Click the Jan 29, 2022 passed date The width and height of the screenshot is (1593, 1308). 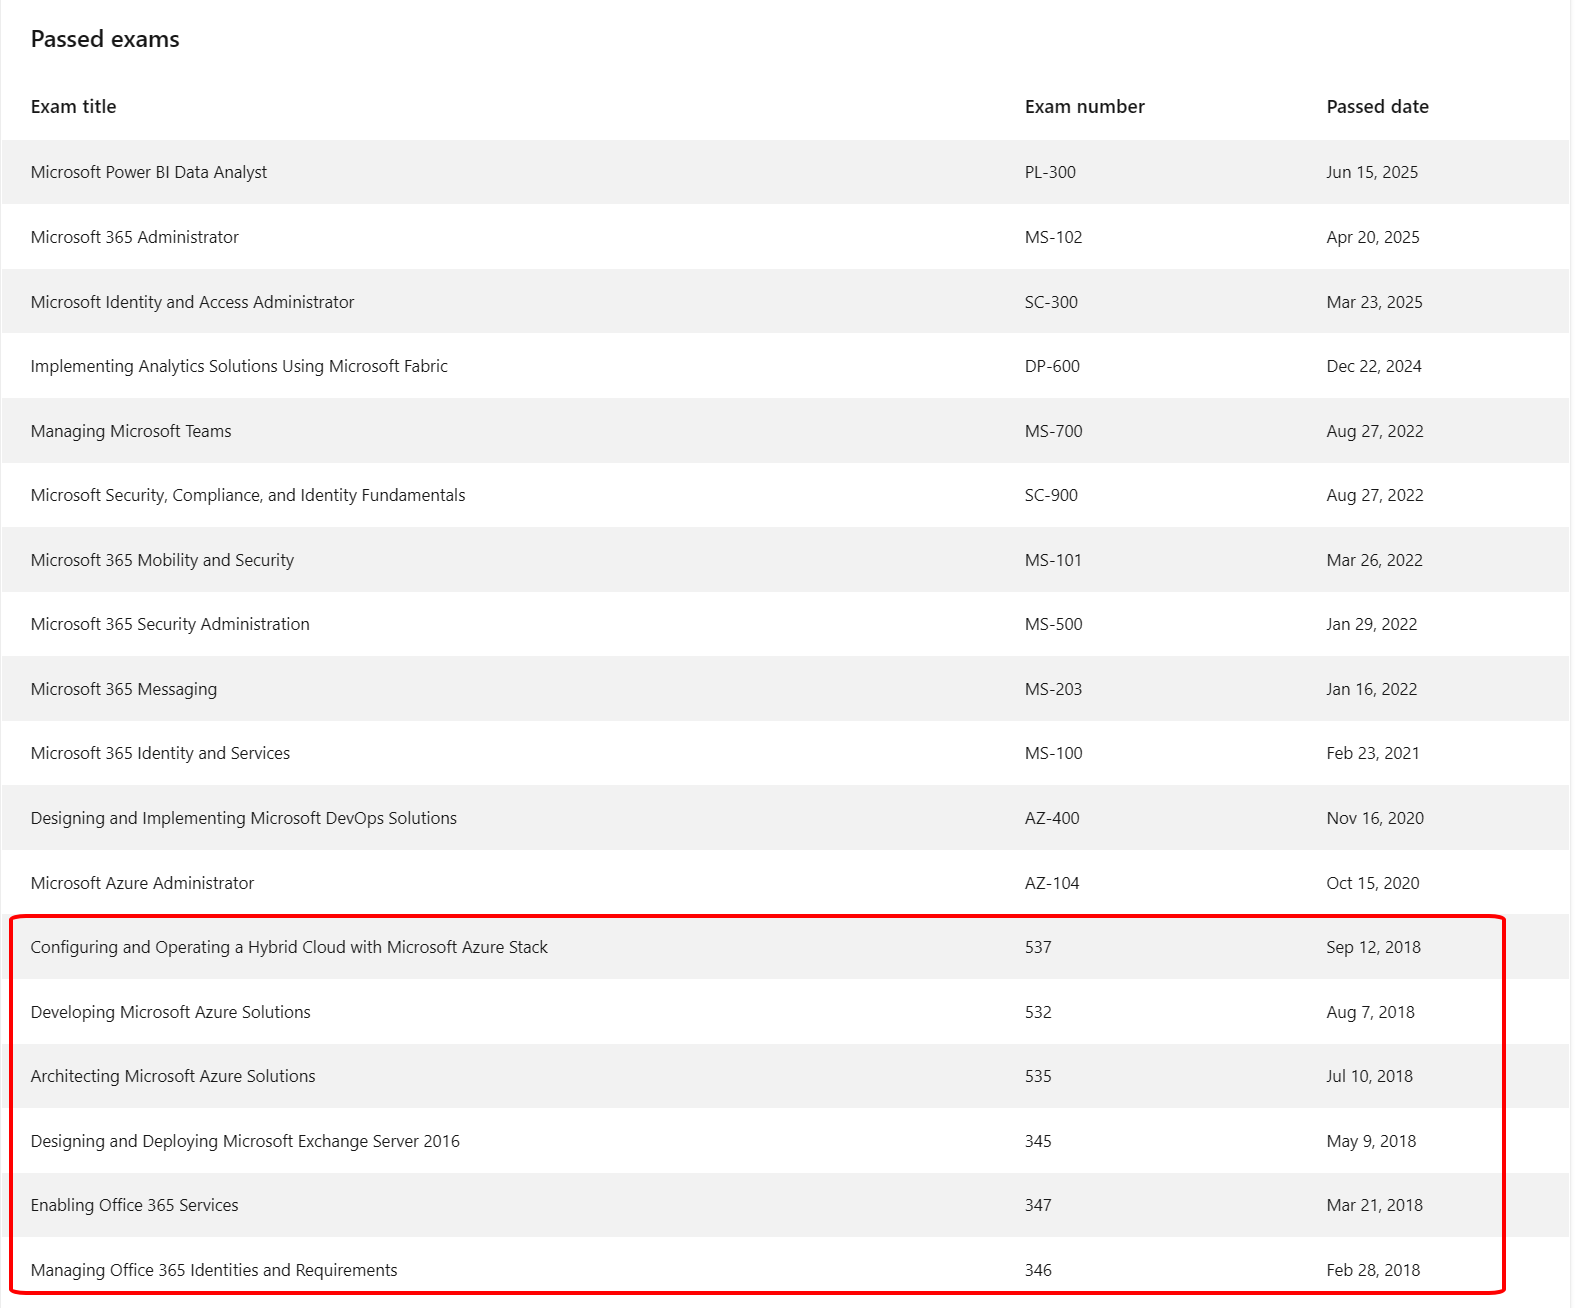(x=1371, y=624)
